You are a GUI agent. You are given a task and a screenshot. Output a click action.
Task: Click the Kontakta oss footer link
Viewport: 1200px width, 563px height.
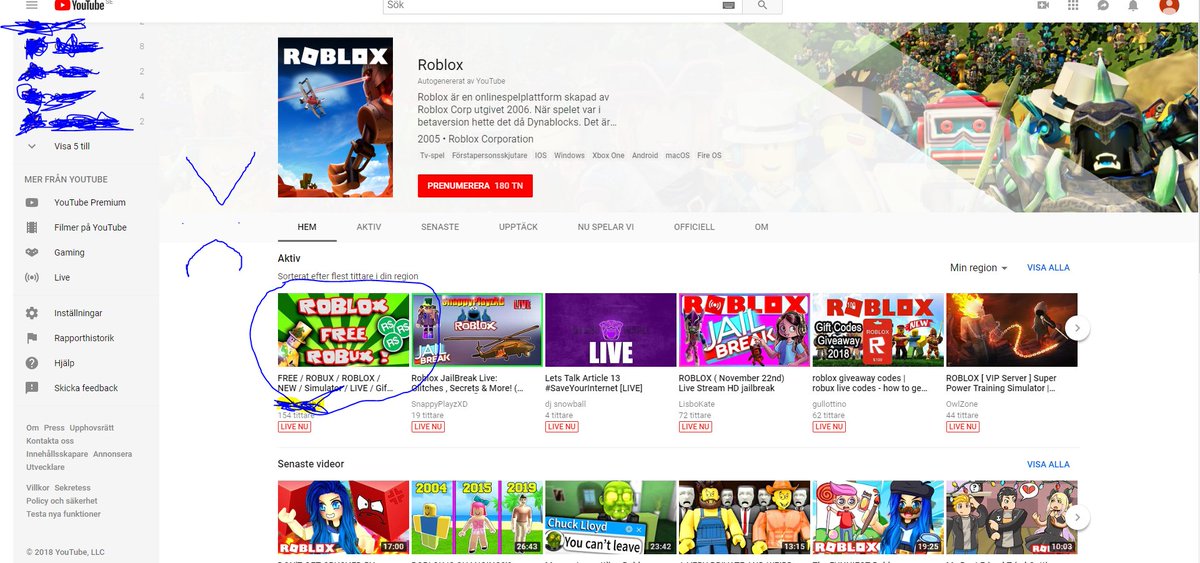[50, 441]
